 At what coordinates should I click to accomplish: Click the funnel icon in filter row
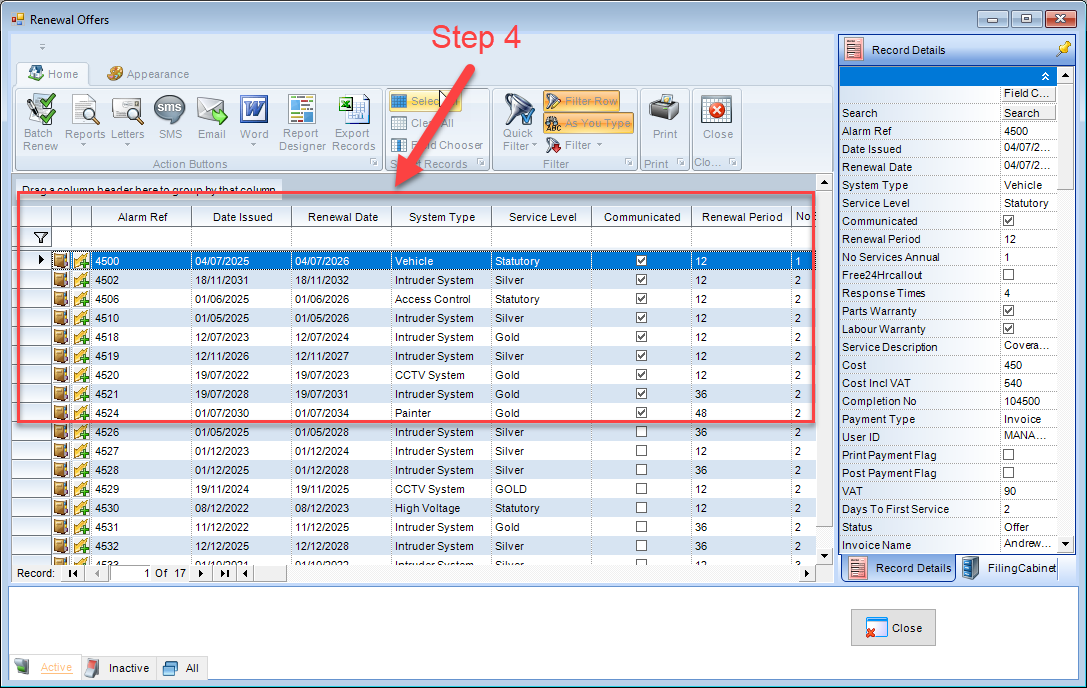point(41,238)
